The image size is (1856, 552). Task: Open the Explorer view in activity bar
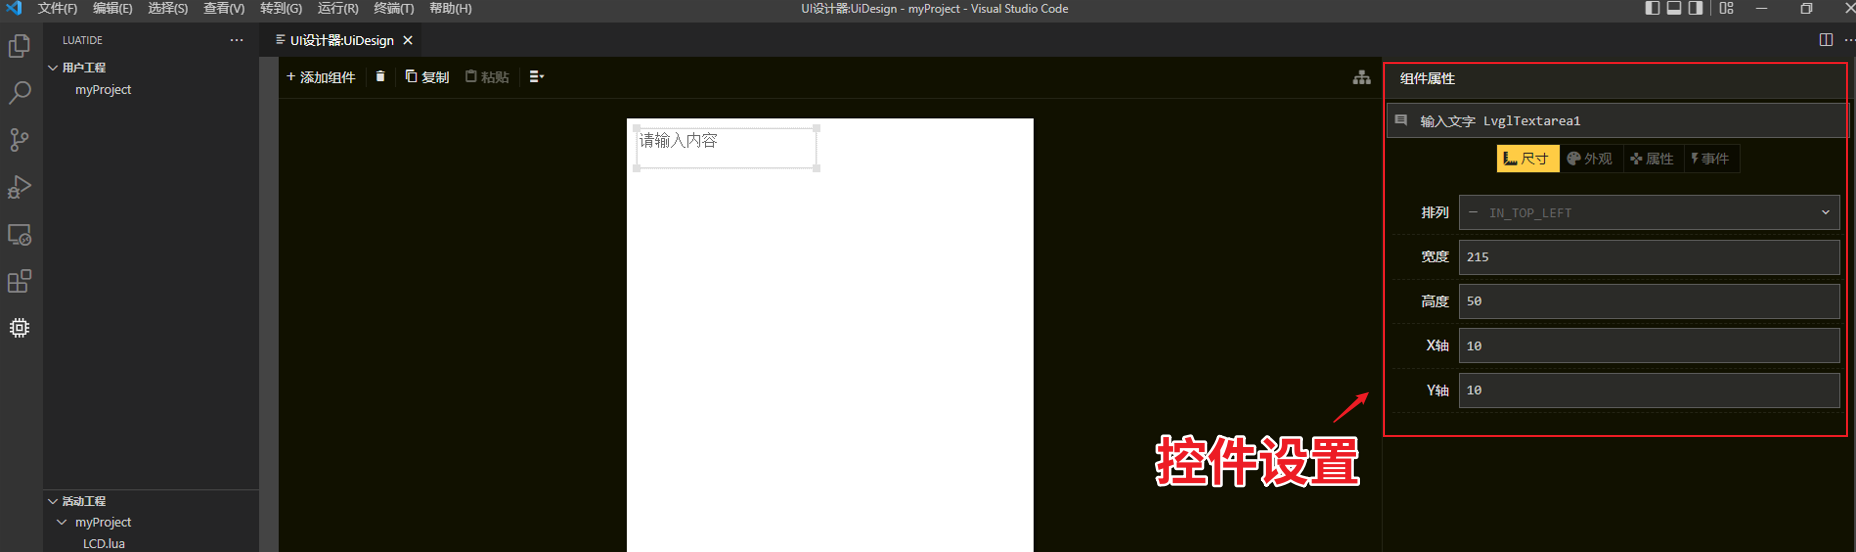click(19, 46)
